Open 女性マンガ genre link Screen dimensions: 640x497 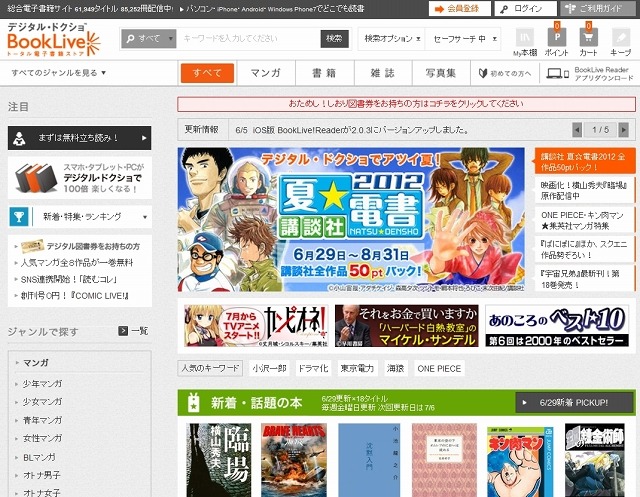tap(42, 438)
